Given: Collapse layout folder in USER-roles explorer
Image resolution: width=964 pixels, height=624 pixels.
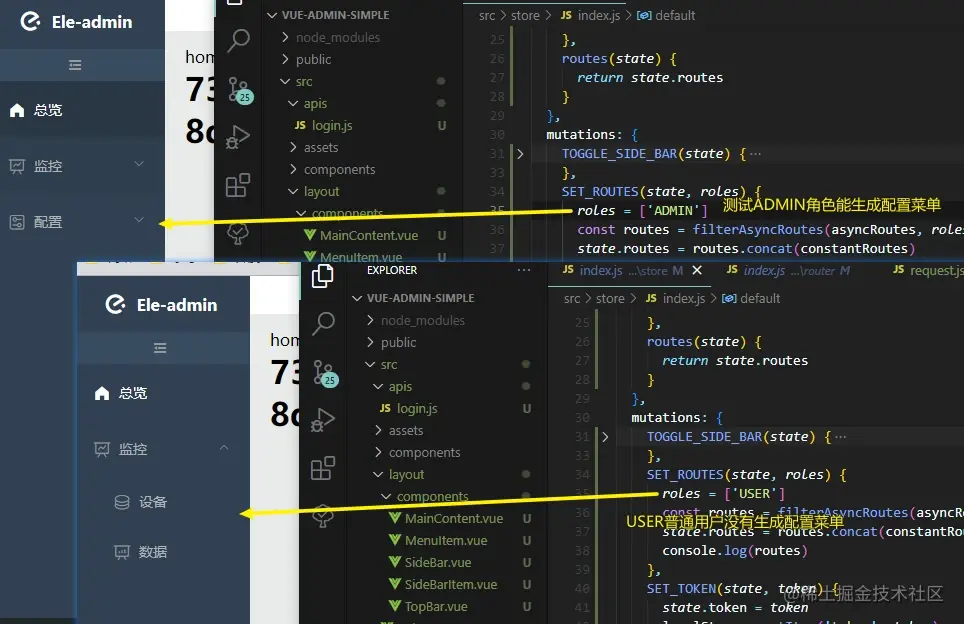Looking at the screenshot, I should pos(378,475).
